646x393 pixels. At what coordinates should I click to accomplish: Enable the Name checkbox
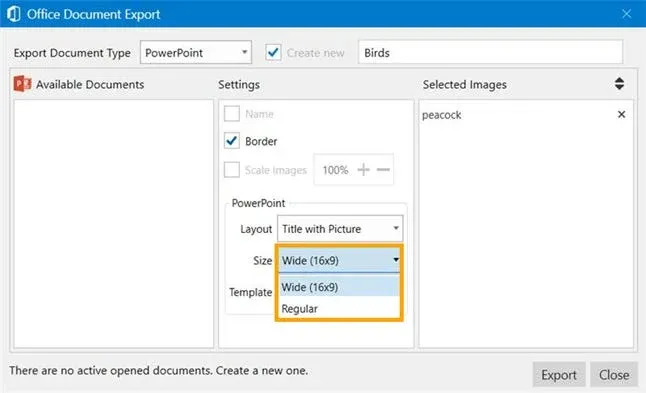[x=232, y=113]
